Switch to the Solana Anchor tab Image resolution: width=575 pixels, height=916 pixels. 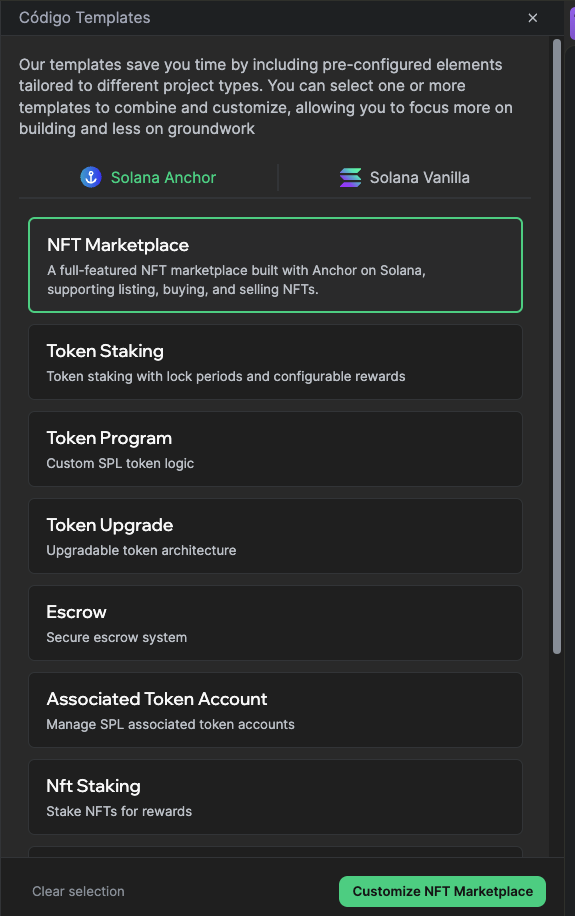click(x=148, y=177)
